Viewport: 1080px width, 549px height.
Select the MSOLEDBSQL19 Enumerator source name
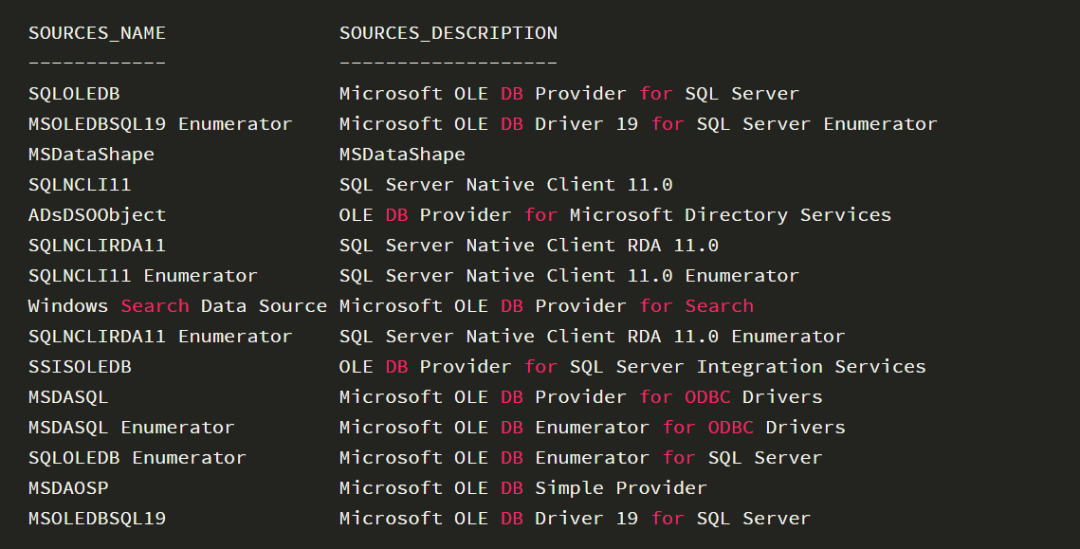coord(160,124)
